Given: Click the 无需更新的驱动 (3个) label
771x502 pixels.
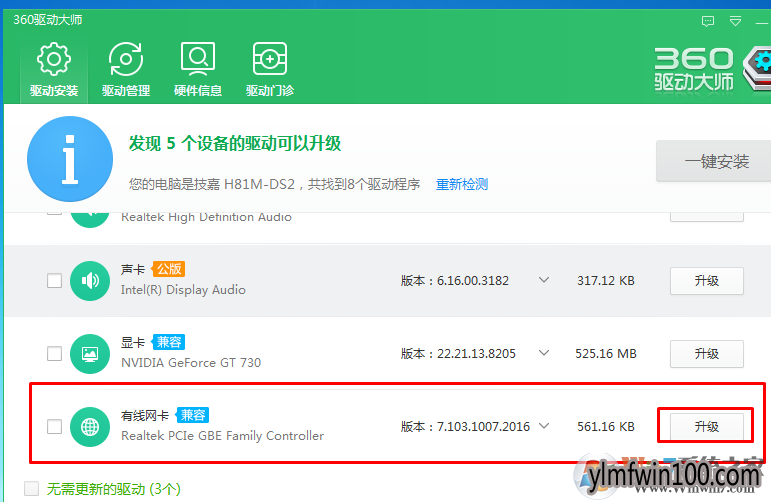Looking at the screenshot, I should [114, 489].
